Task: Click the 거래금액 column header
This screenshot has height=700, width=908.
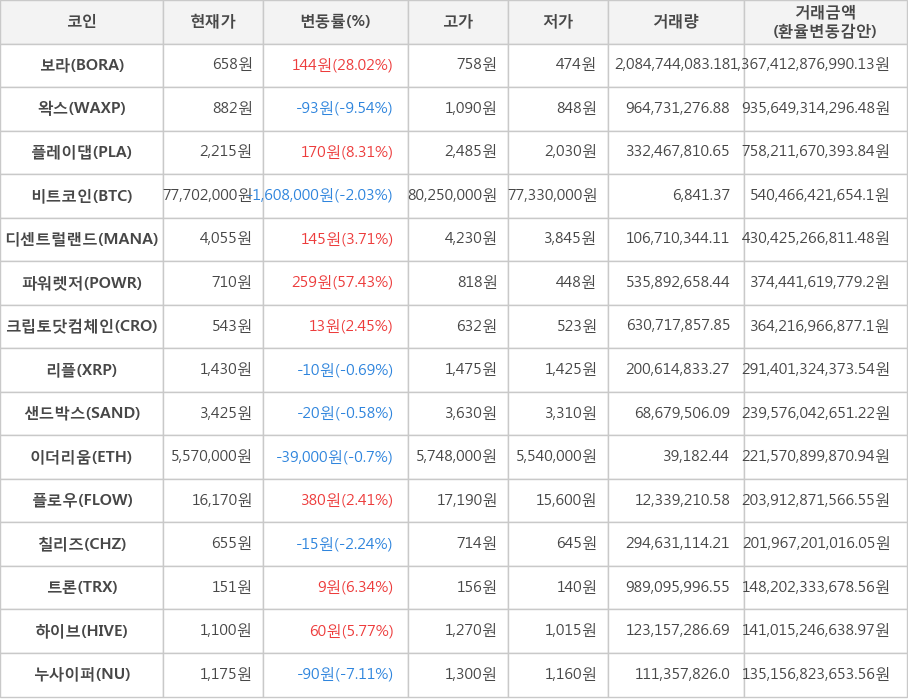Action: [x=825, y=22]
